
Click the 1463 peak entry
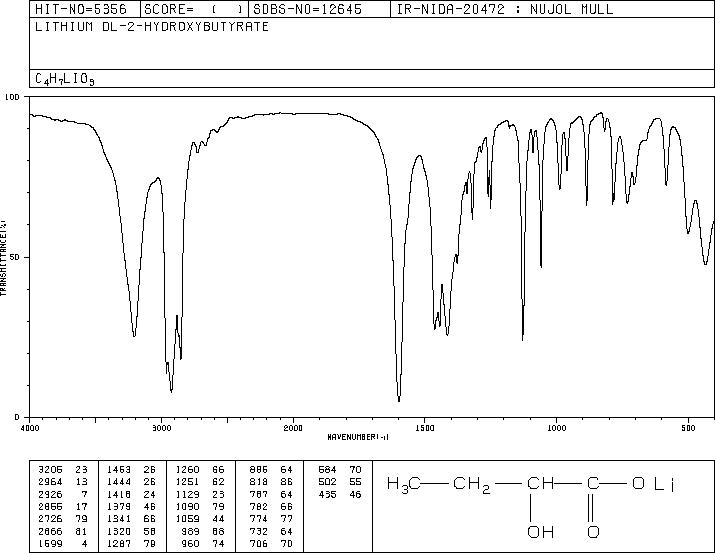(131, 469)
